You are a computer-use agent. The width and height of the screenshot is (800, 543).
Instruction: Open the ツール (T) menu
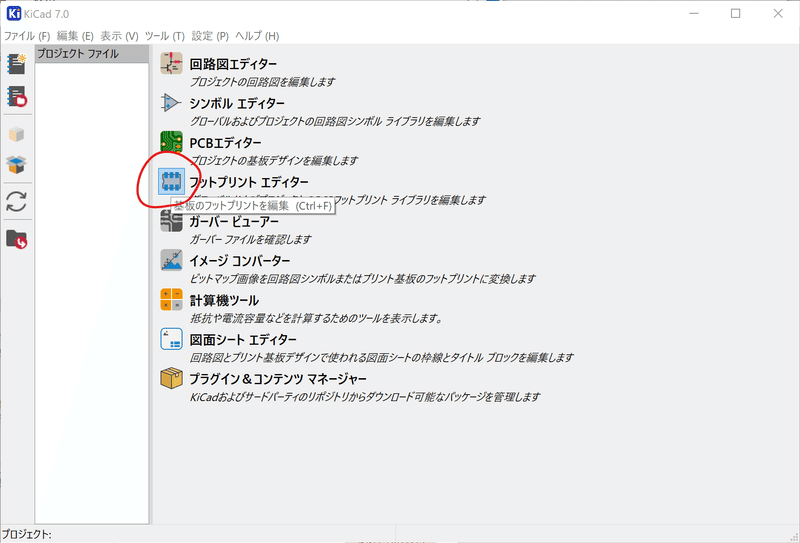click(164, 36)
